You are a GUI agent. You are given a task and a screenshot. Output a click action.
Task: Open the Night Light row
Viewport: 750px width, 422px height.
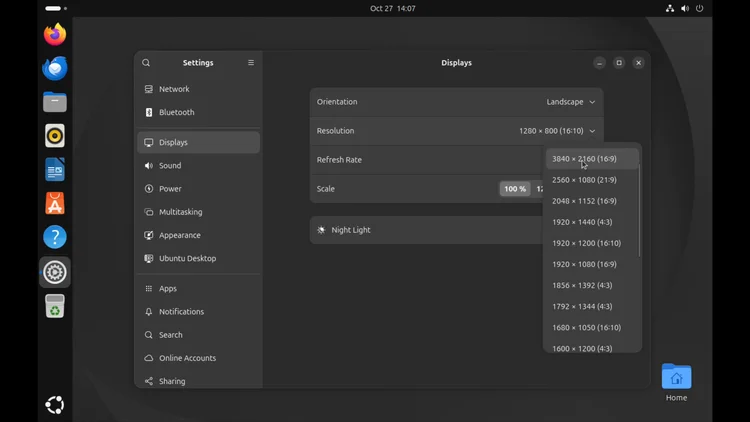click(426, 230)
